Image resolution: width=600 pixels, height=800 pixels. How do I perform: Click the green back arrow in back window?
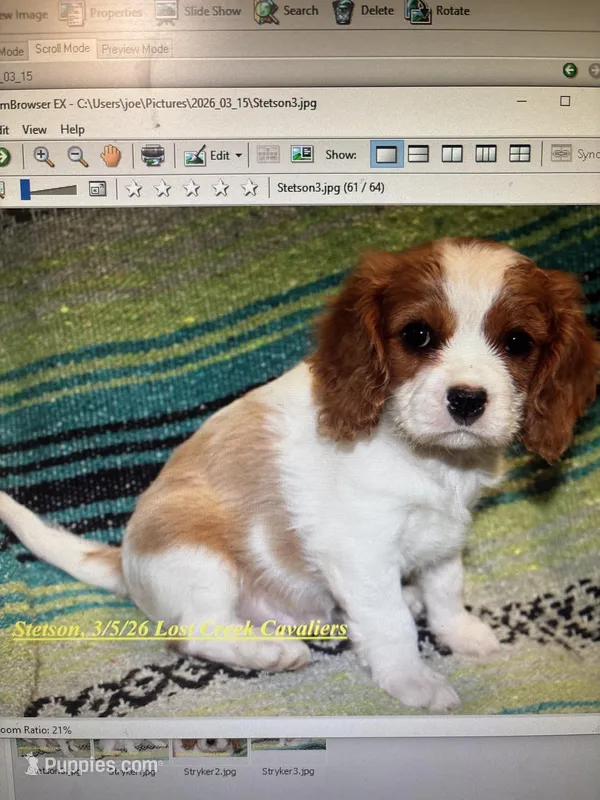(x=570, y=70)
